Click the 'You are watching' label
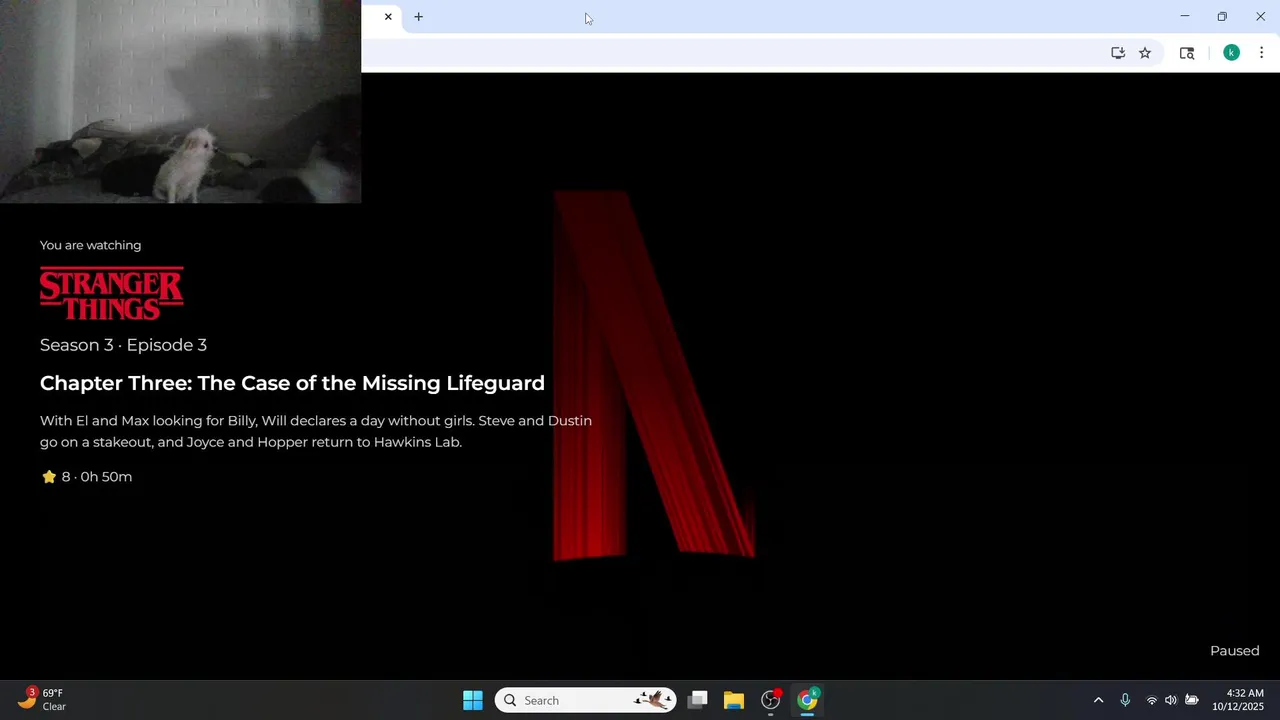 click(90, 245)
